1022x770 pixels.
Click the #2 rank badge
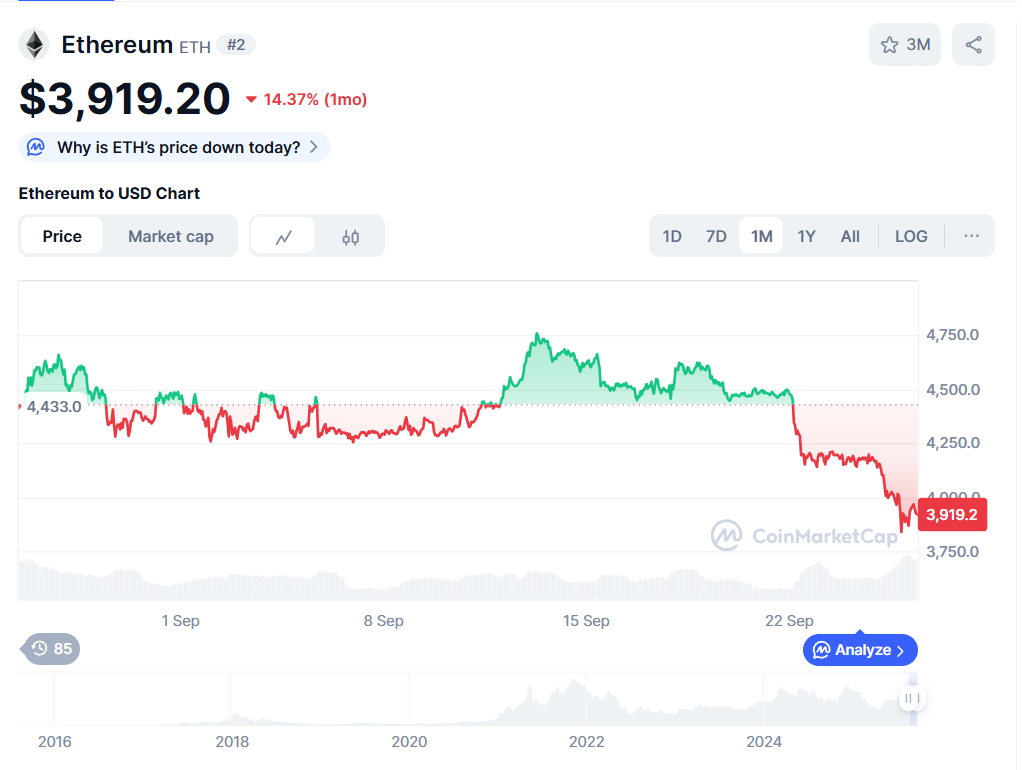tap(236, 45)
